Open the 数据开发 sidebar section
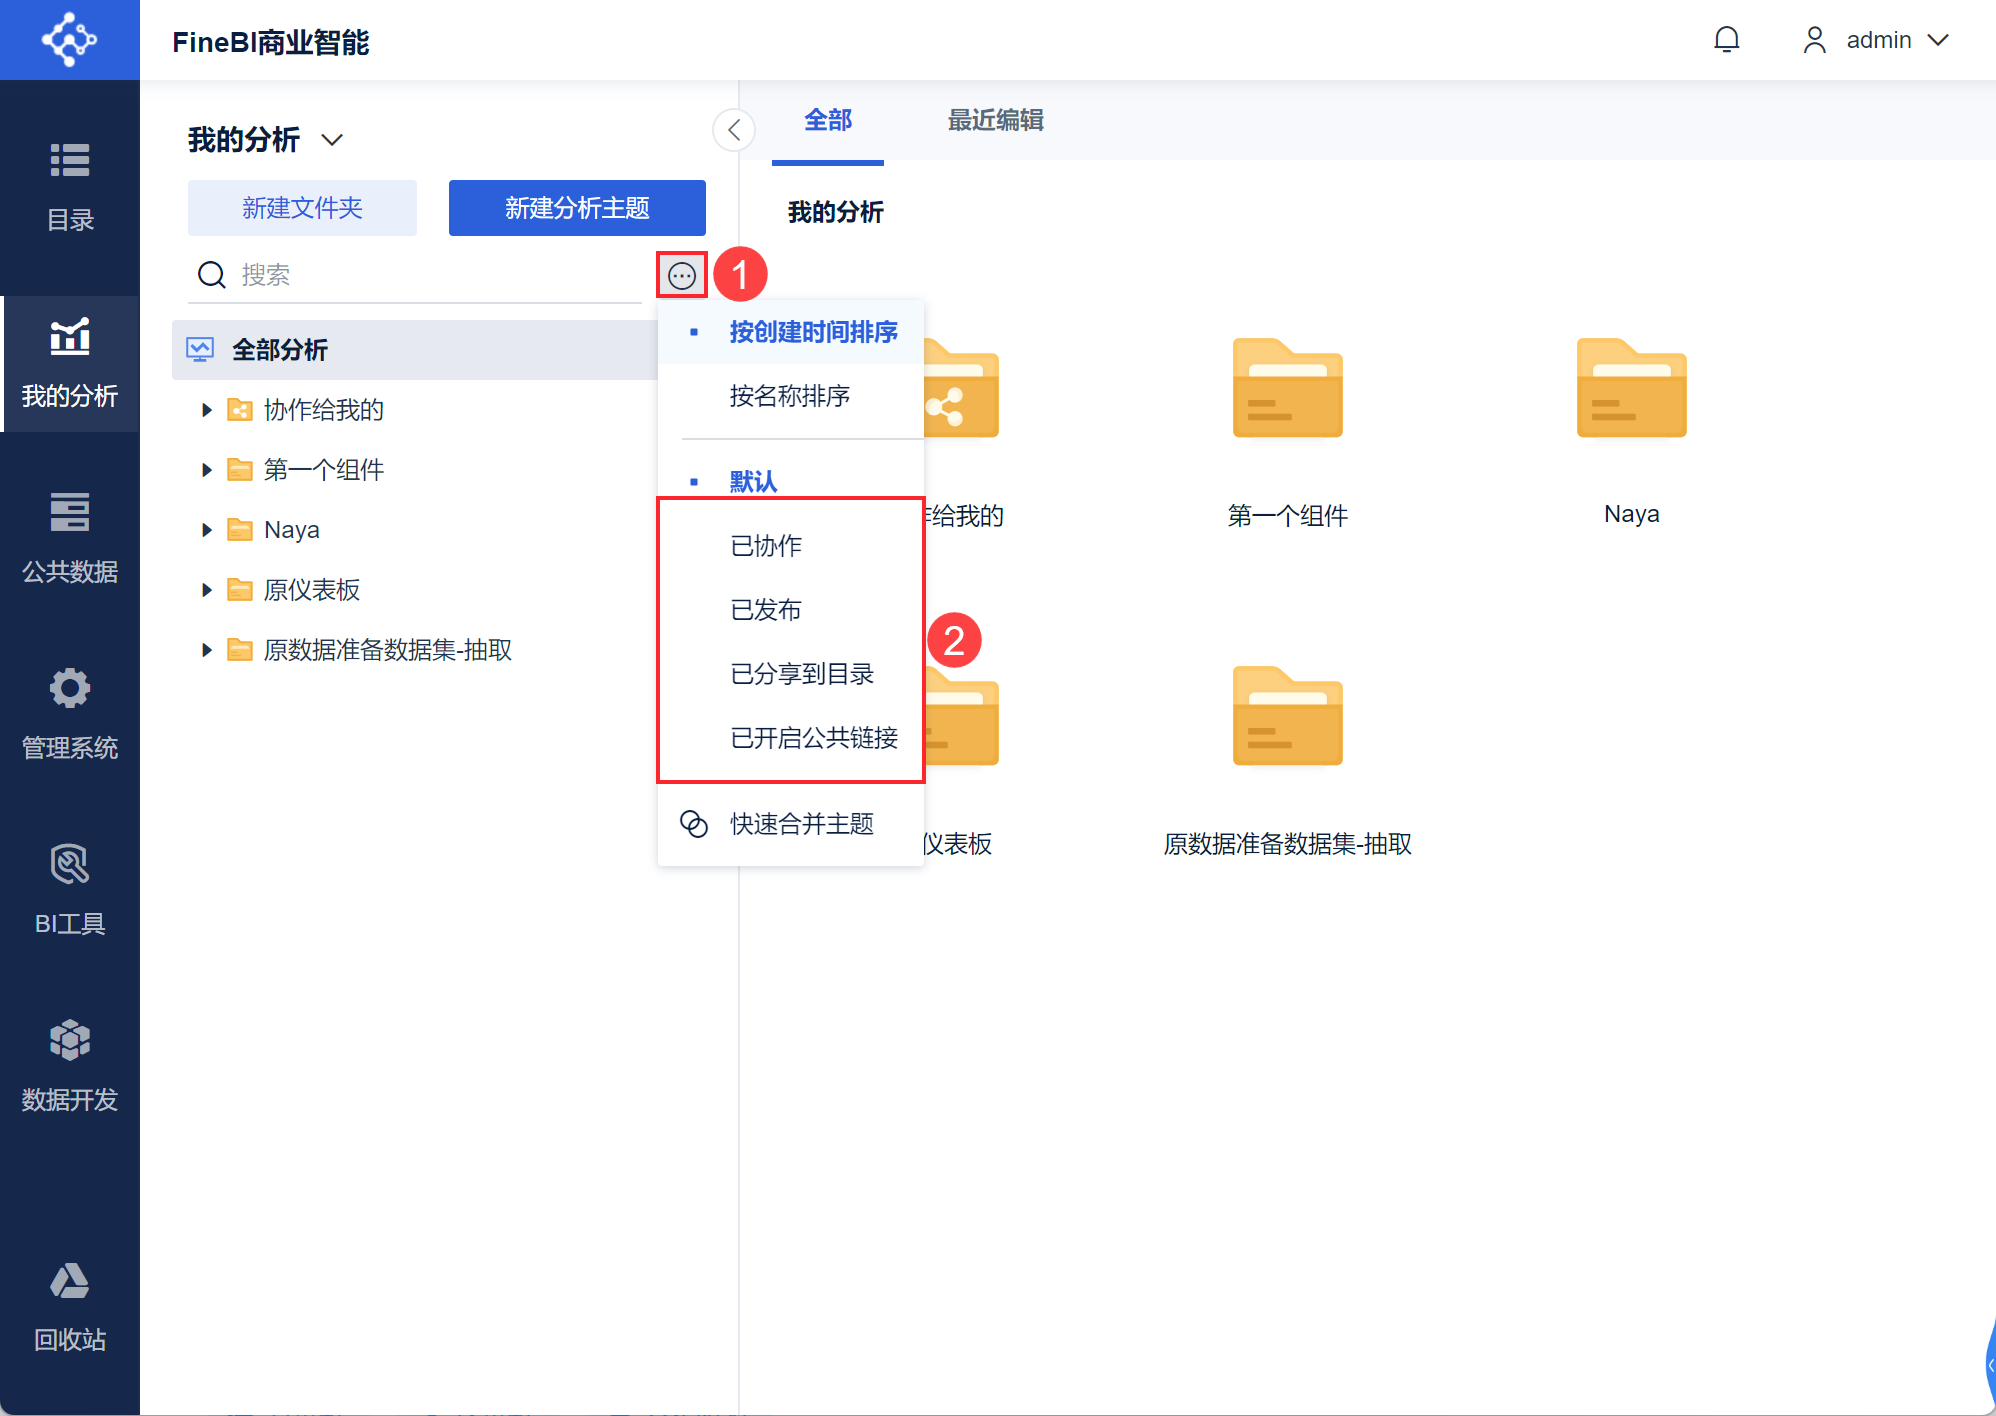The width and height of the screenshot is (1996, 1416). 70,1068
